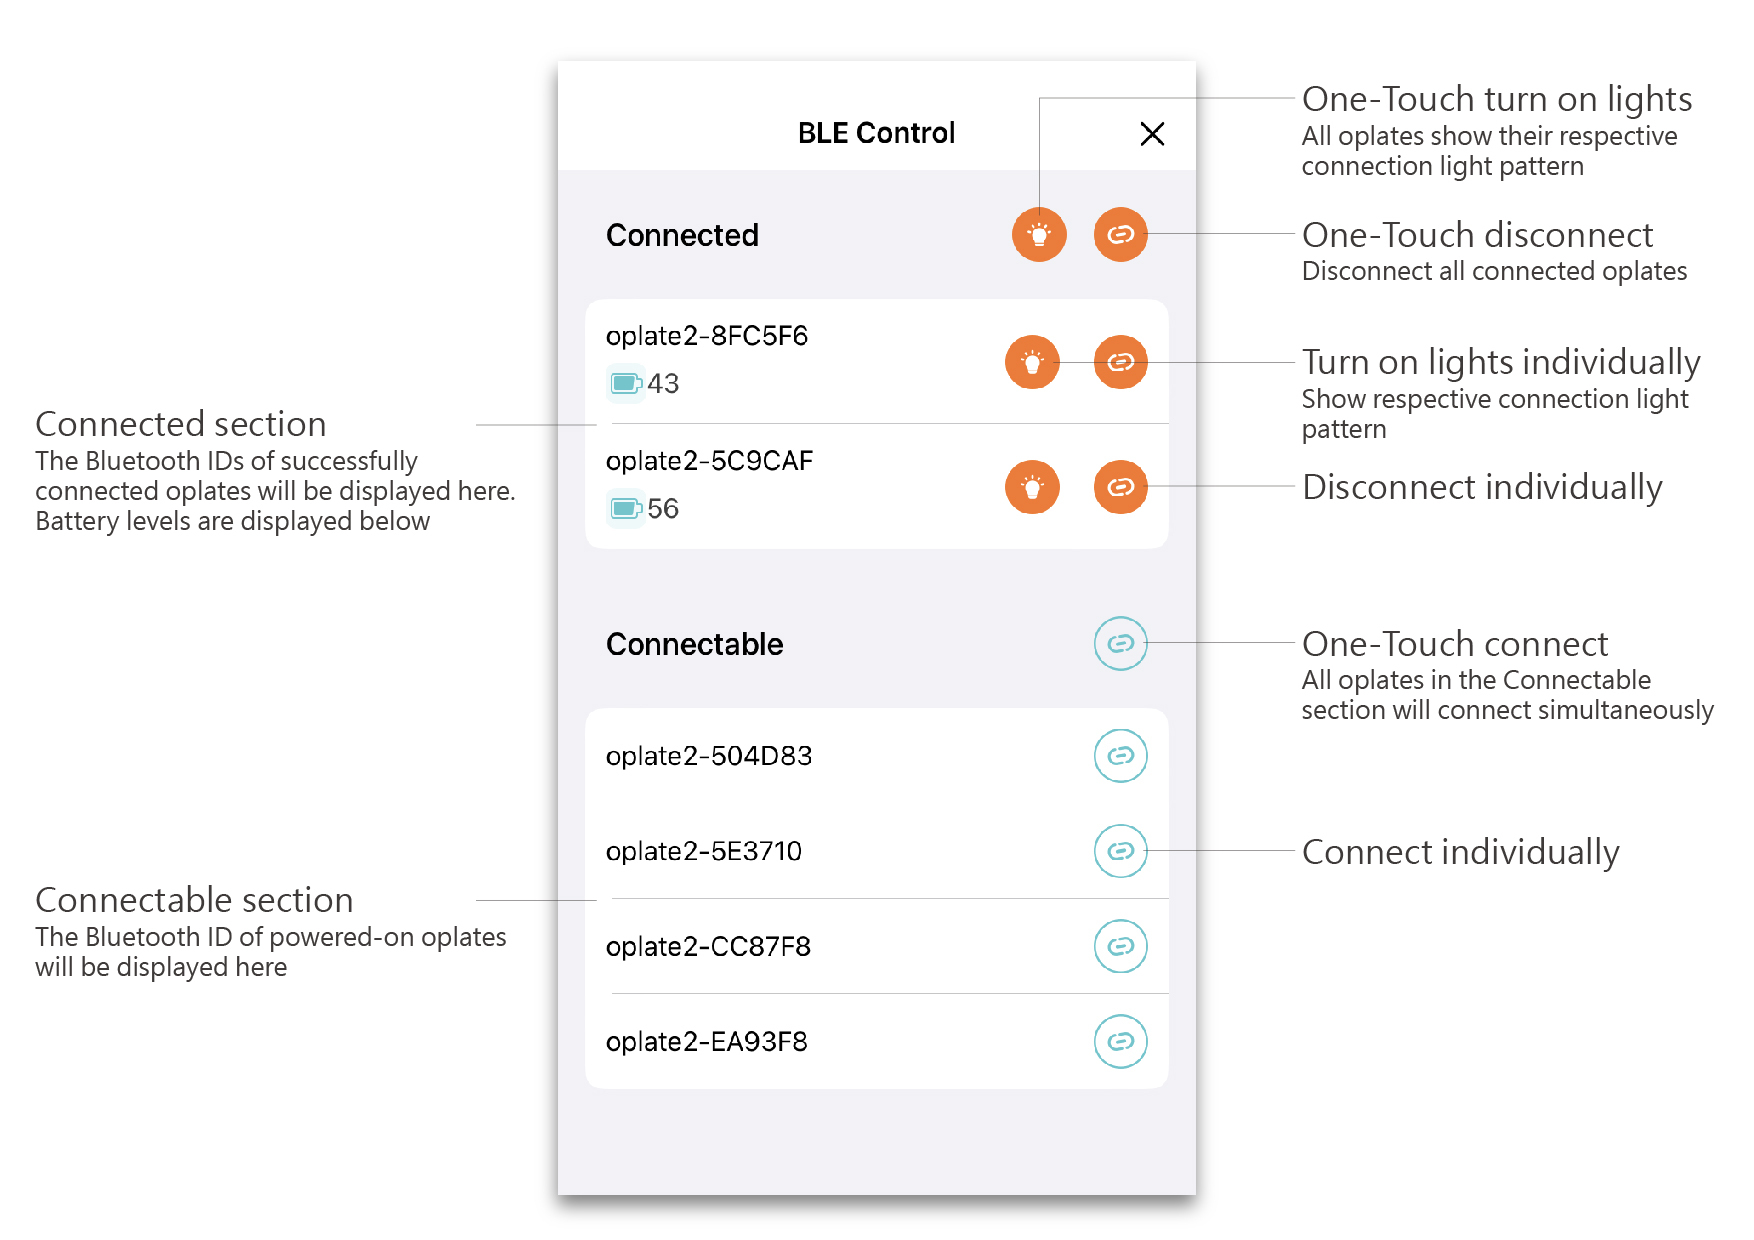Turn on lights for all connected oplates
Image resolution: width=1754 pixels, height=1240 pixels.
point(1039,235)
